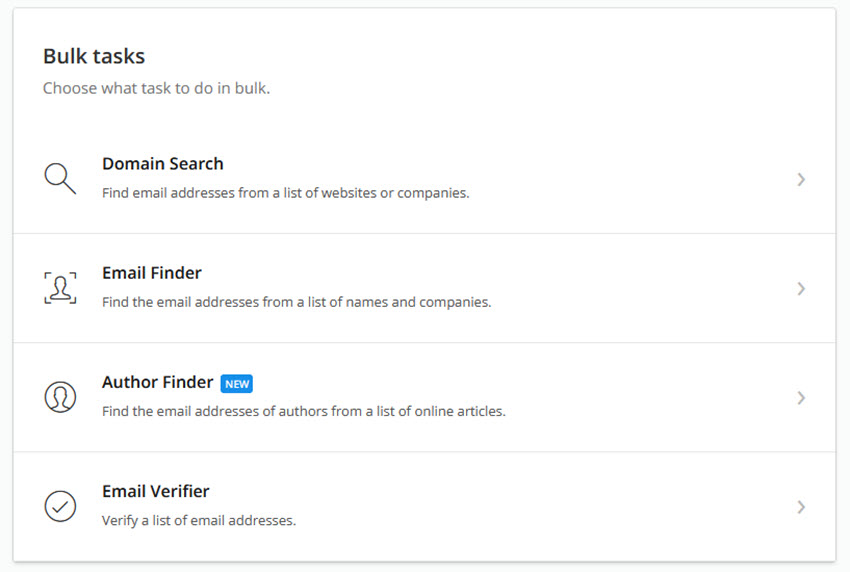Click the Email Finder person-frame icon

[60, 288]
